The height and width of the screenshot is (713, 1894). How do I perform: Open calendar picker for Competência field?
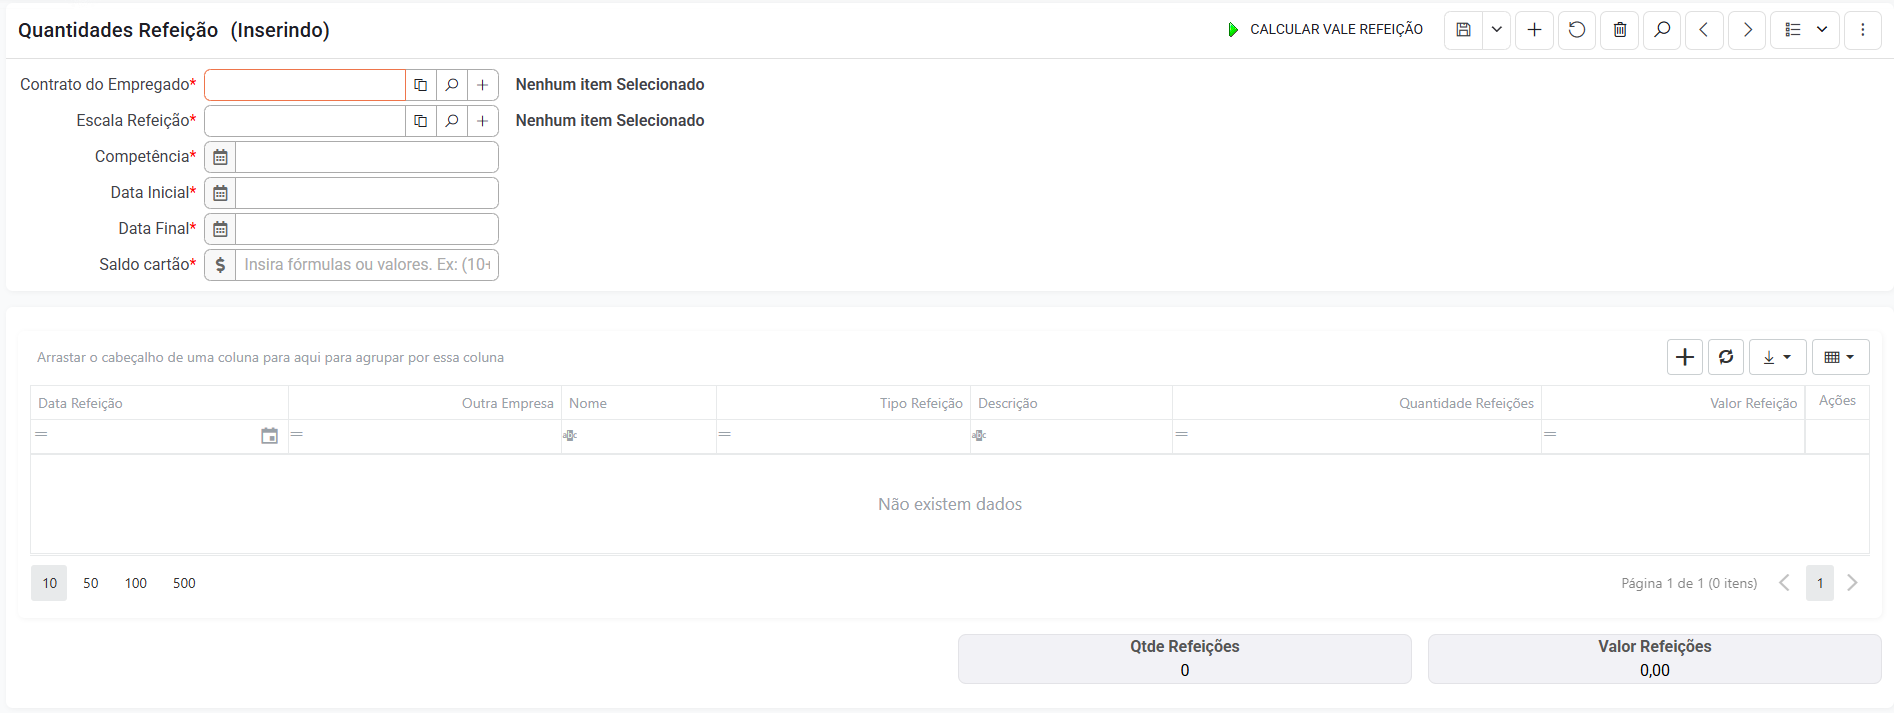tap(220, 157)
